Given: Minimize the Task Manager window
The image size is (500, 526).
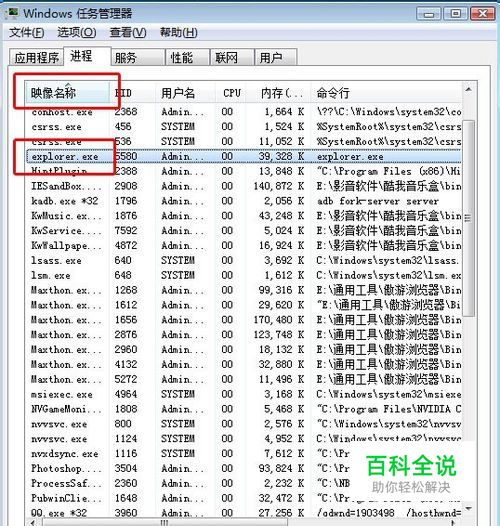Looking at the screenshot, I should (429, 14).
